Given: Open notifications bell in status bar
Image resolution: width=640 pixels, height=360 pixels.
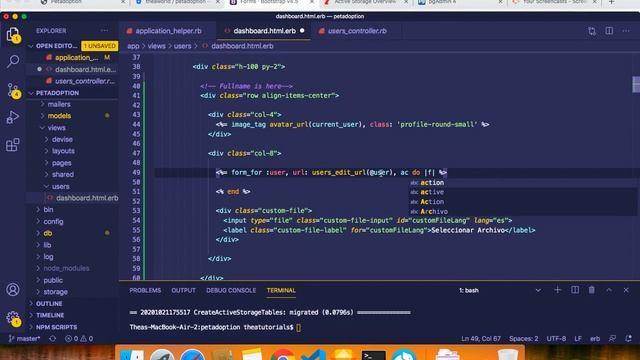Looking at the screenshot, I should click(x=628, y=339).
